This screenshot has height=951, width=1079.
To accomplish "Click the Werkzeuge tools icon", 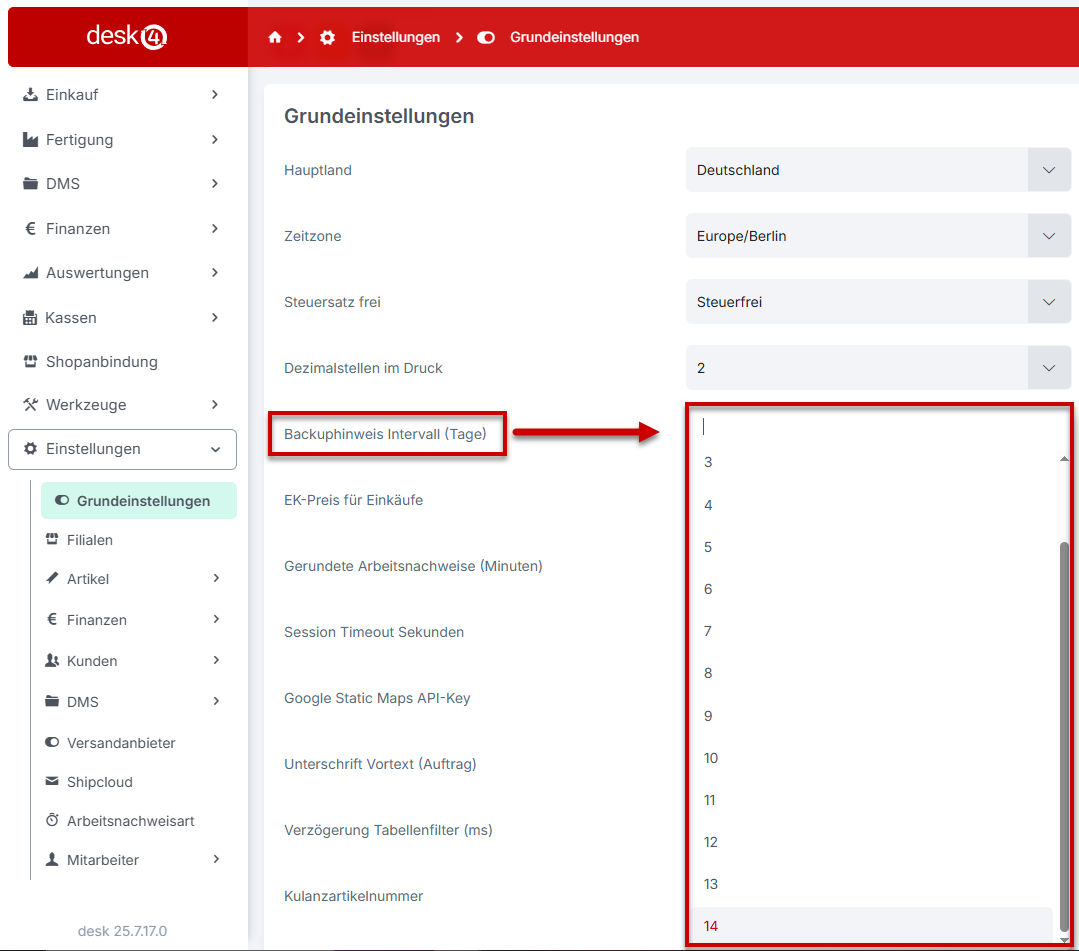I will (30, 405).
